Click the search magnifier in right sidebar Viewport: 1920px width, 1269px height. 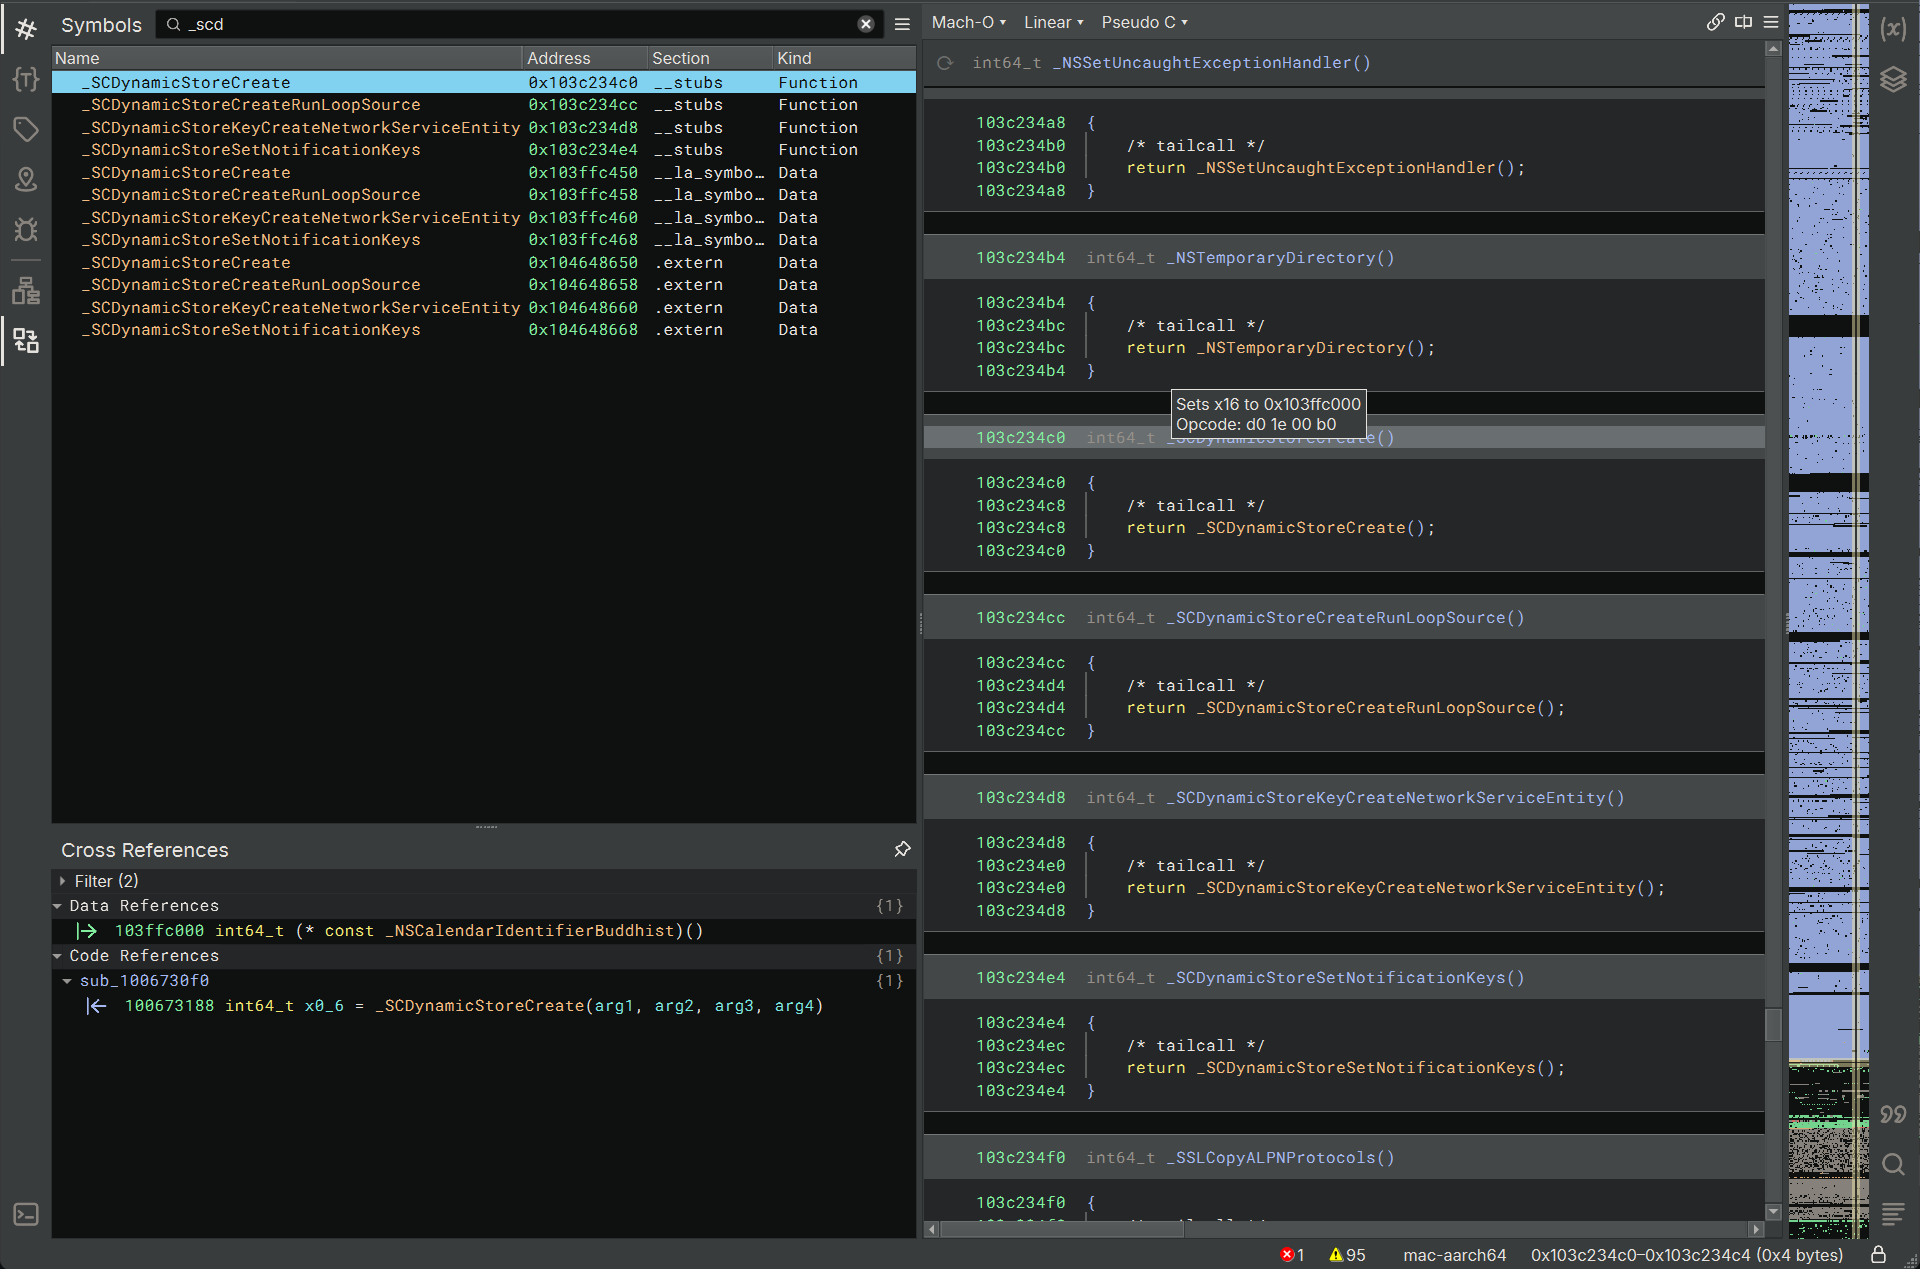pos(1893,1164)
